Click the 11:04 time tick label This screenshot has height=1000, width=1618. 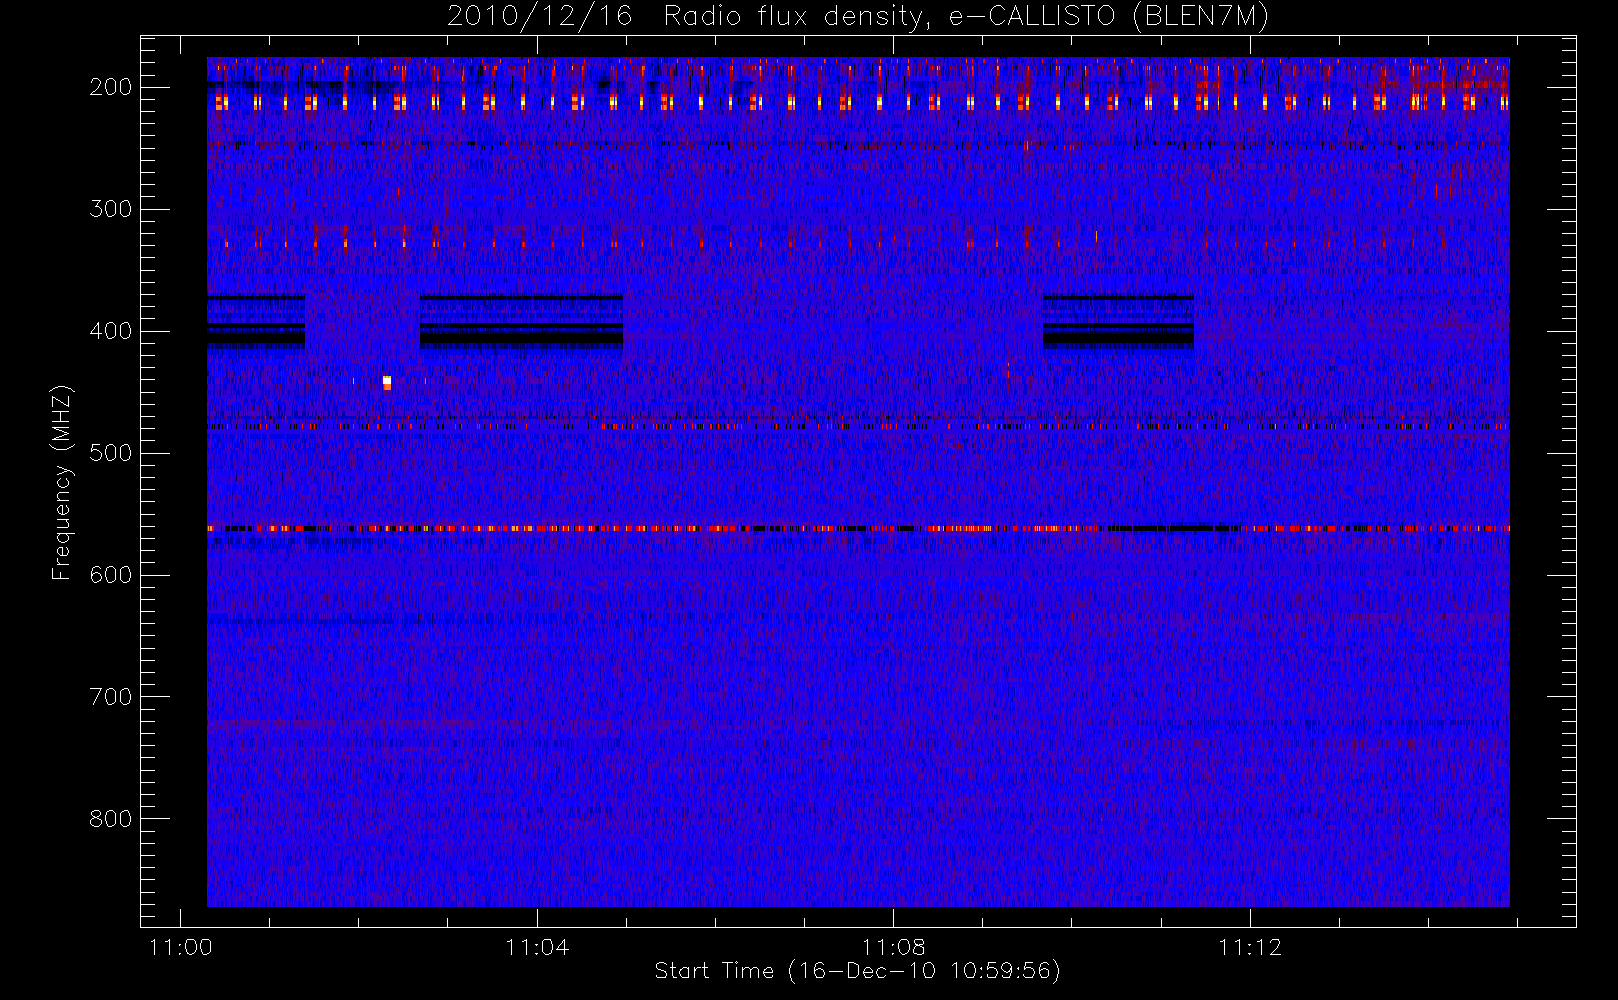click(537, 947)
